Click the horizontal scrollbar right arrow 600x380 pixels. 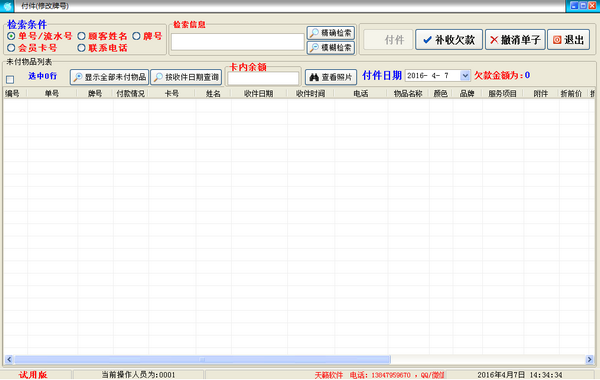point(589,359)
